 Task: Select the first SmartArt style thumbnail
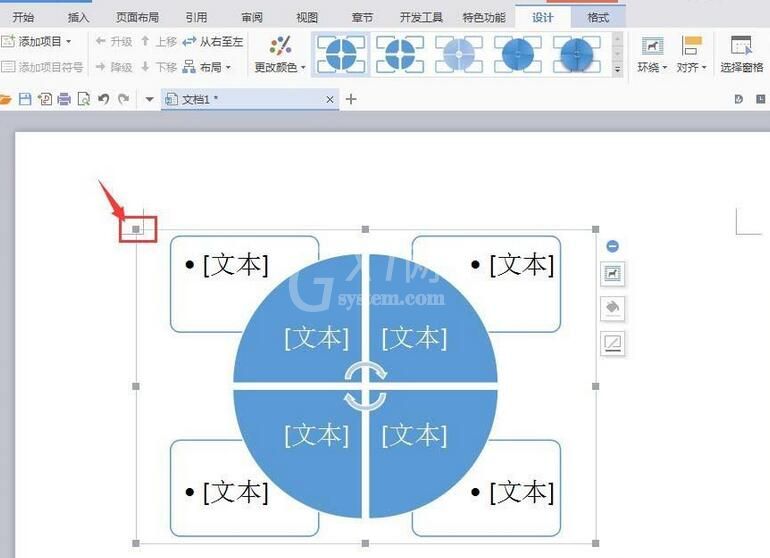tap(341, 54)
